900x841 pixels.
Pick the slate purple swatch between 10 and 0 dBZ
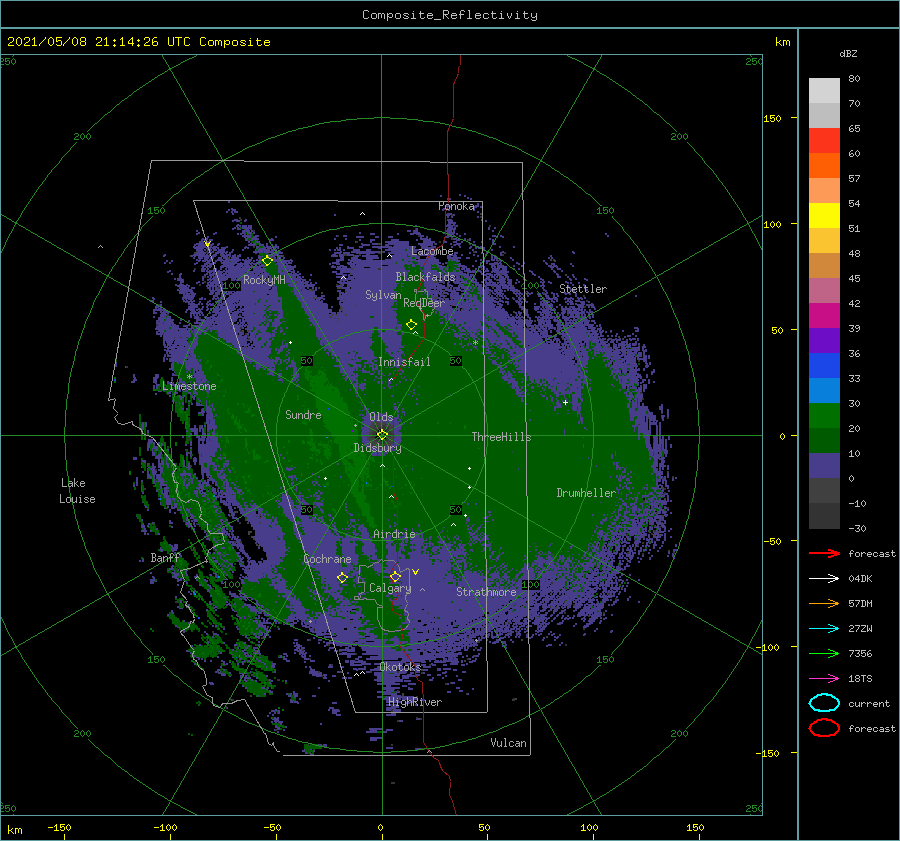click(x=824, y=466)
